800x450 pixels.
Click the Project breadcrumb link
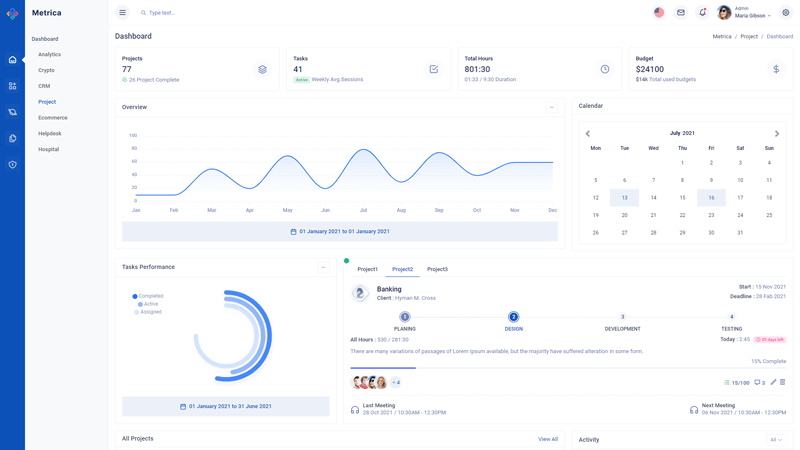tap(749, 36)
